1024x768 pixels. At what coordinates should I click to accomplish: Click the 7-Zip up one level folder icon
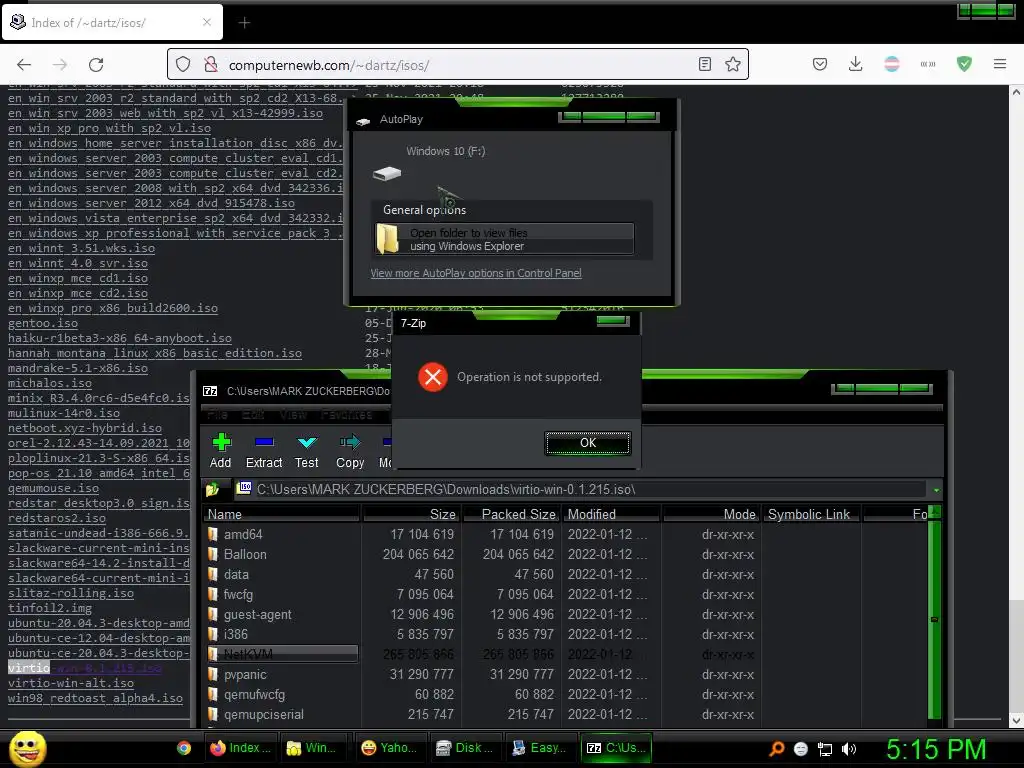click(213, 488)
